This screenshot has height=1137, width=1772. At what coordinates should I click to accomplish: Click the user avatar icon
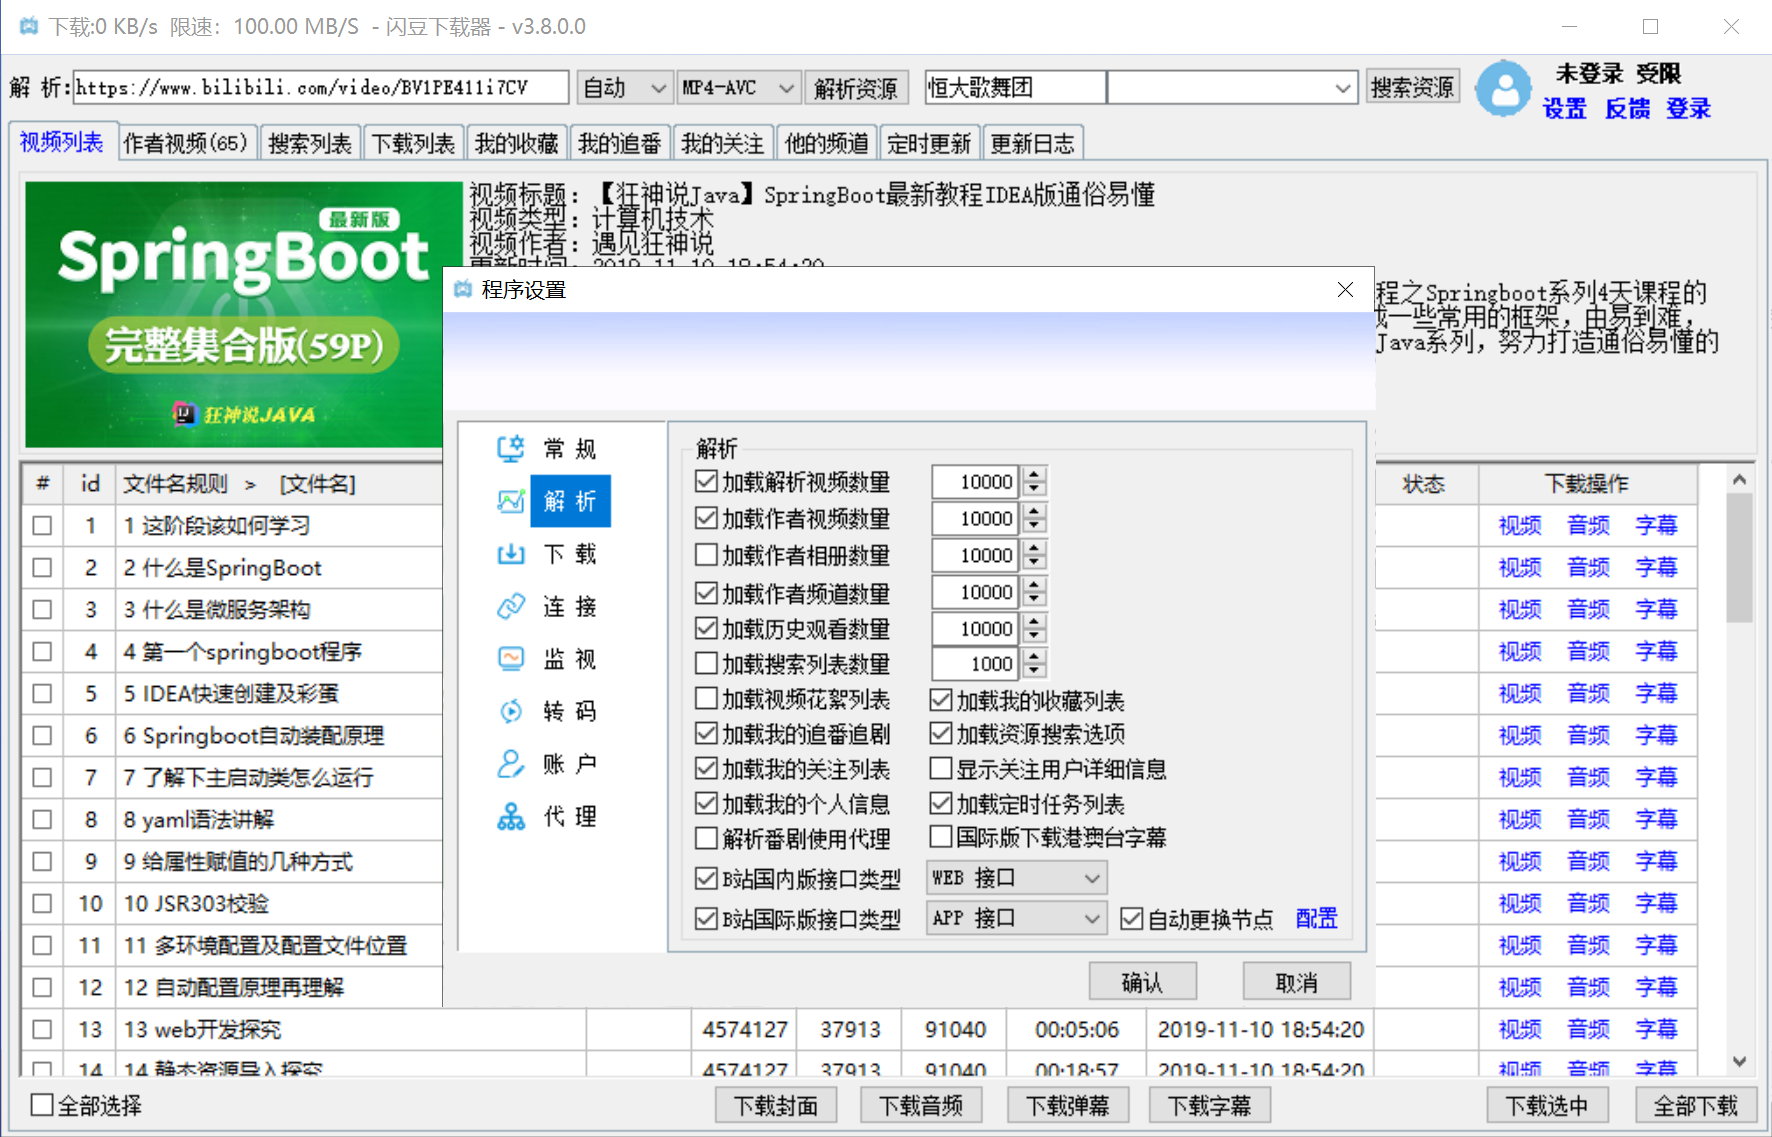pos(1503,89)
